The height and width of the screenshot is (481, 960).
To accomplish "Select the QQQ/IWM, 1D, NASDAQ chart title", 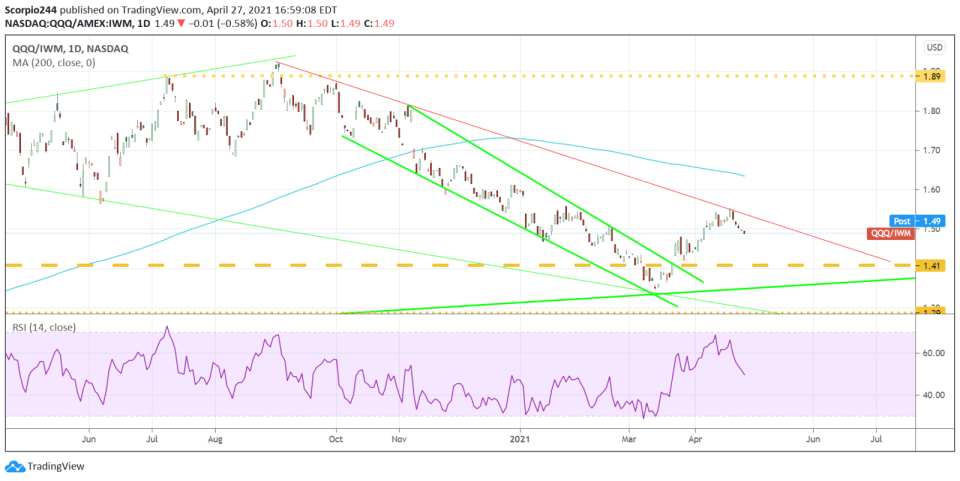I will (69, 51).
